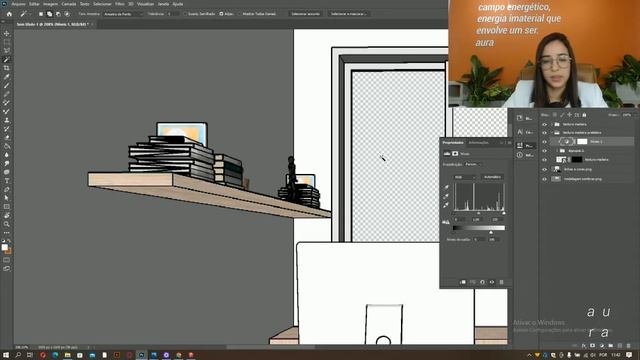This screenshot has height=360, width=640.
Task: Open the collapsed Character panel icon
Action: pyautogui.click(x=520, y=132)
